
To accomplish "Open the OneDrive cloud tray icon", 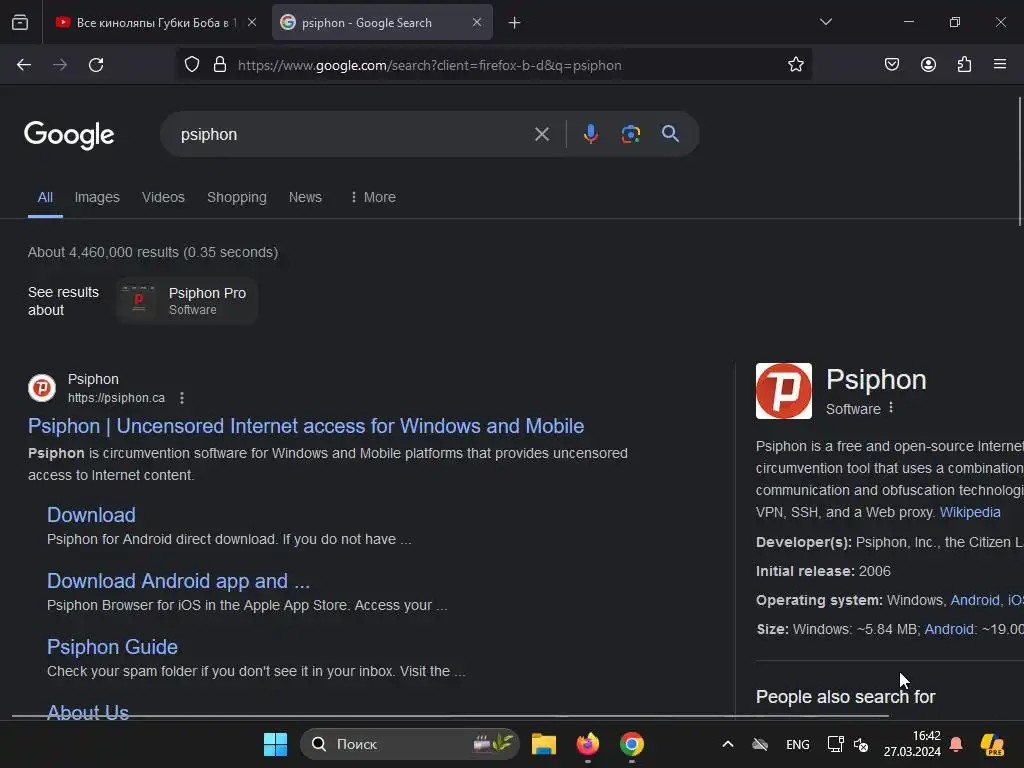I will tap(760, 744).
